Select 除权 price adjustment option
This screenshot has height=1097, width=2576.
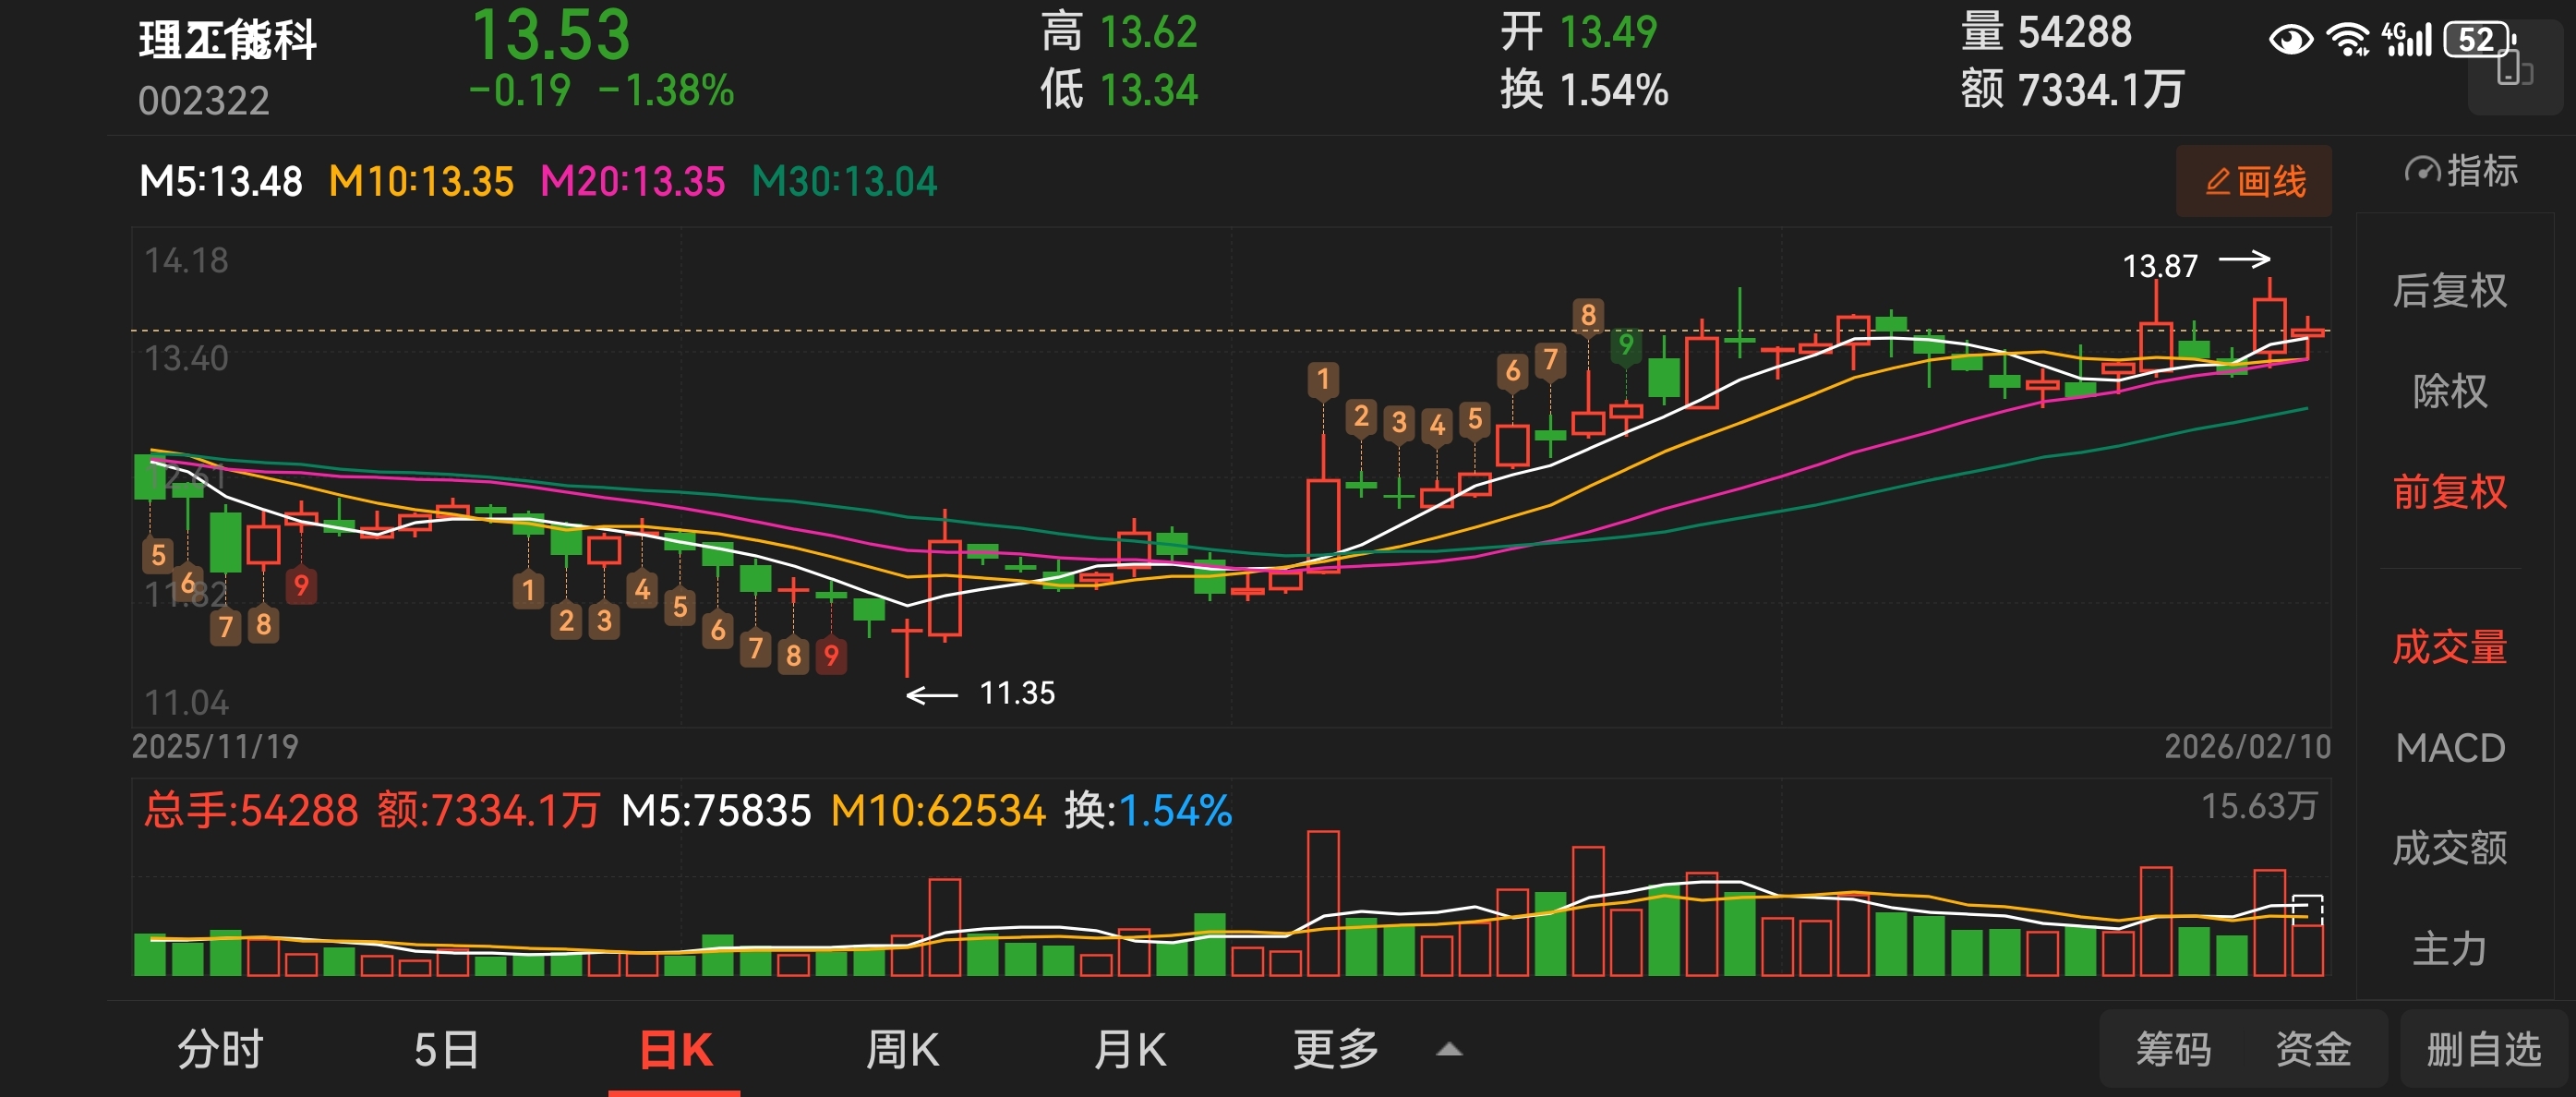tap(2449, 391)
